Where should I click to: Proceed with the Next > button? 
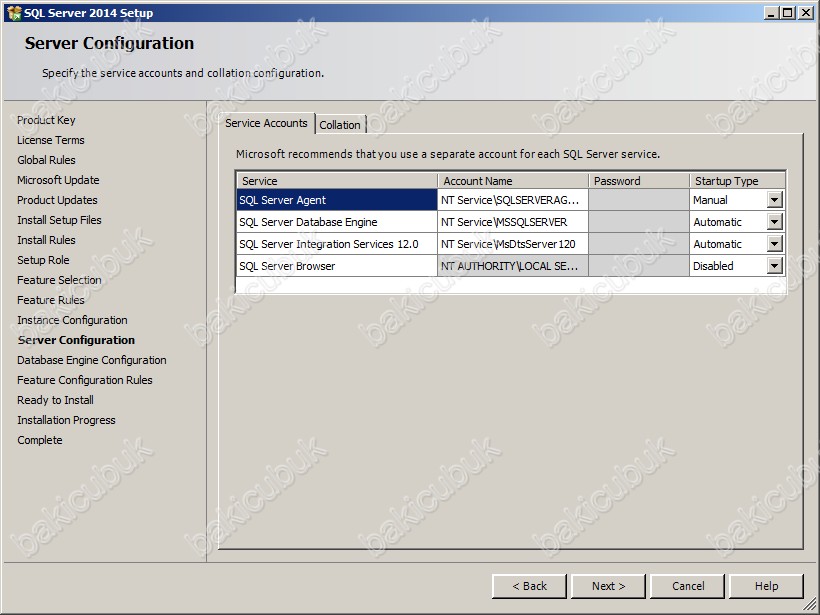click(608, 586)
